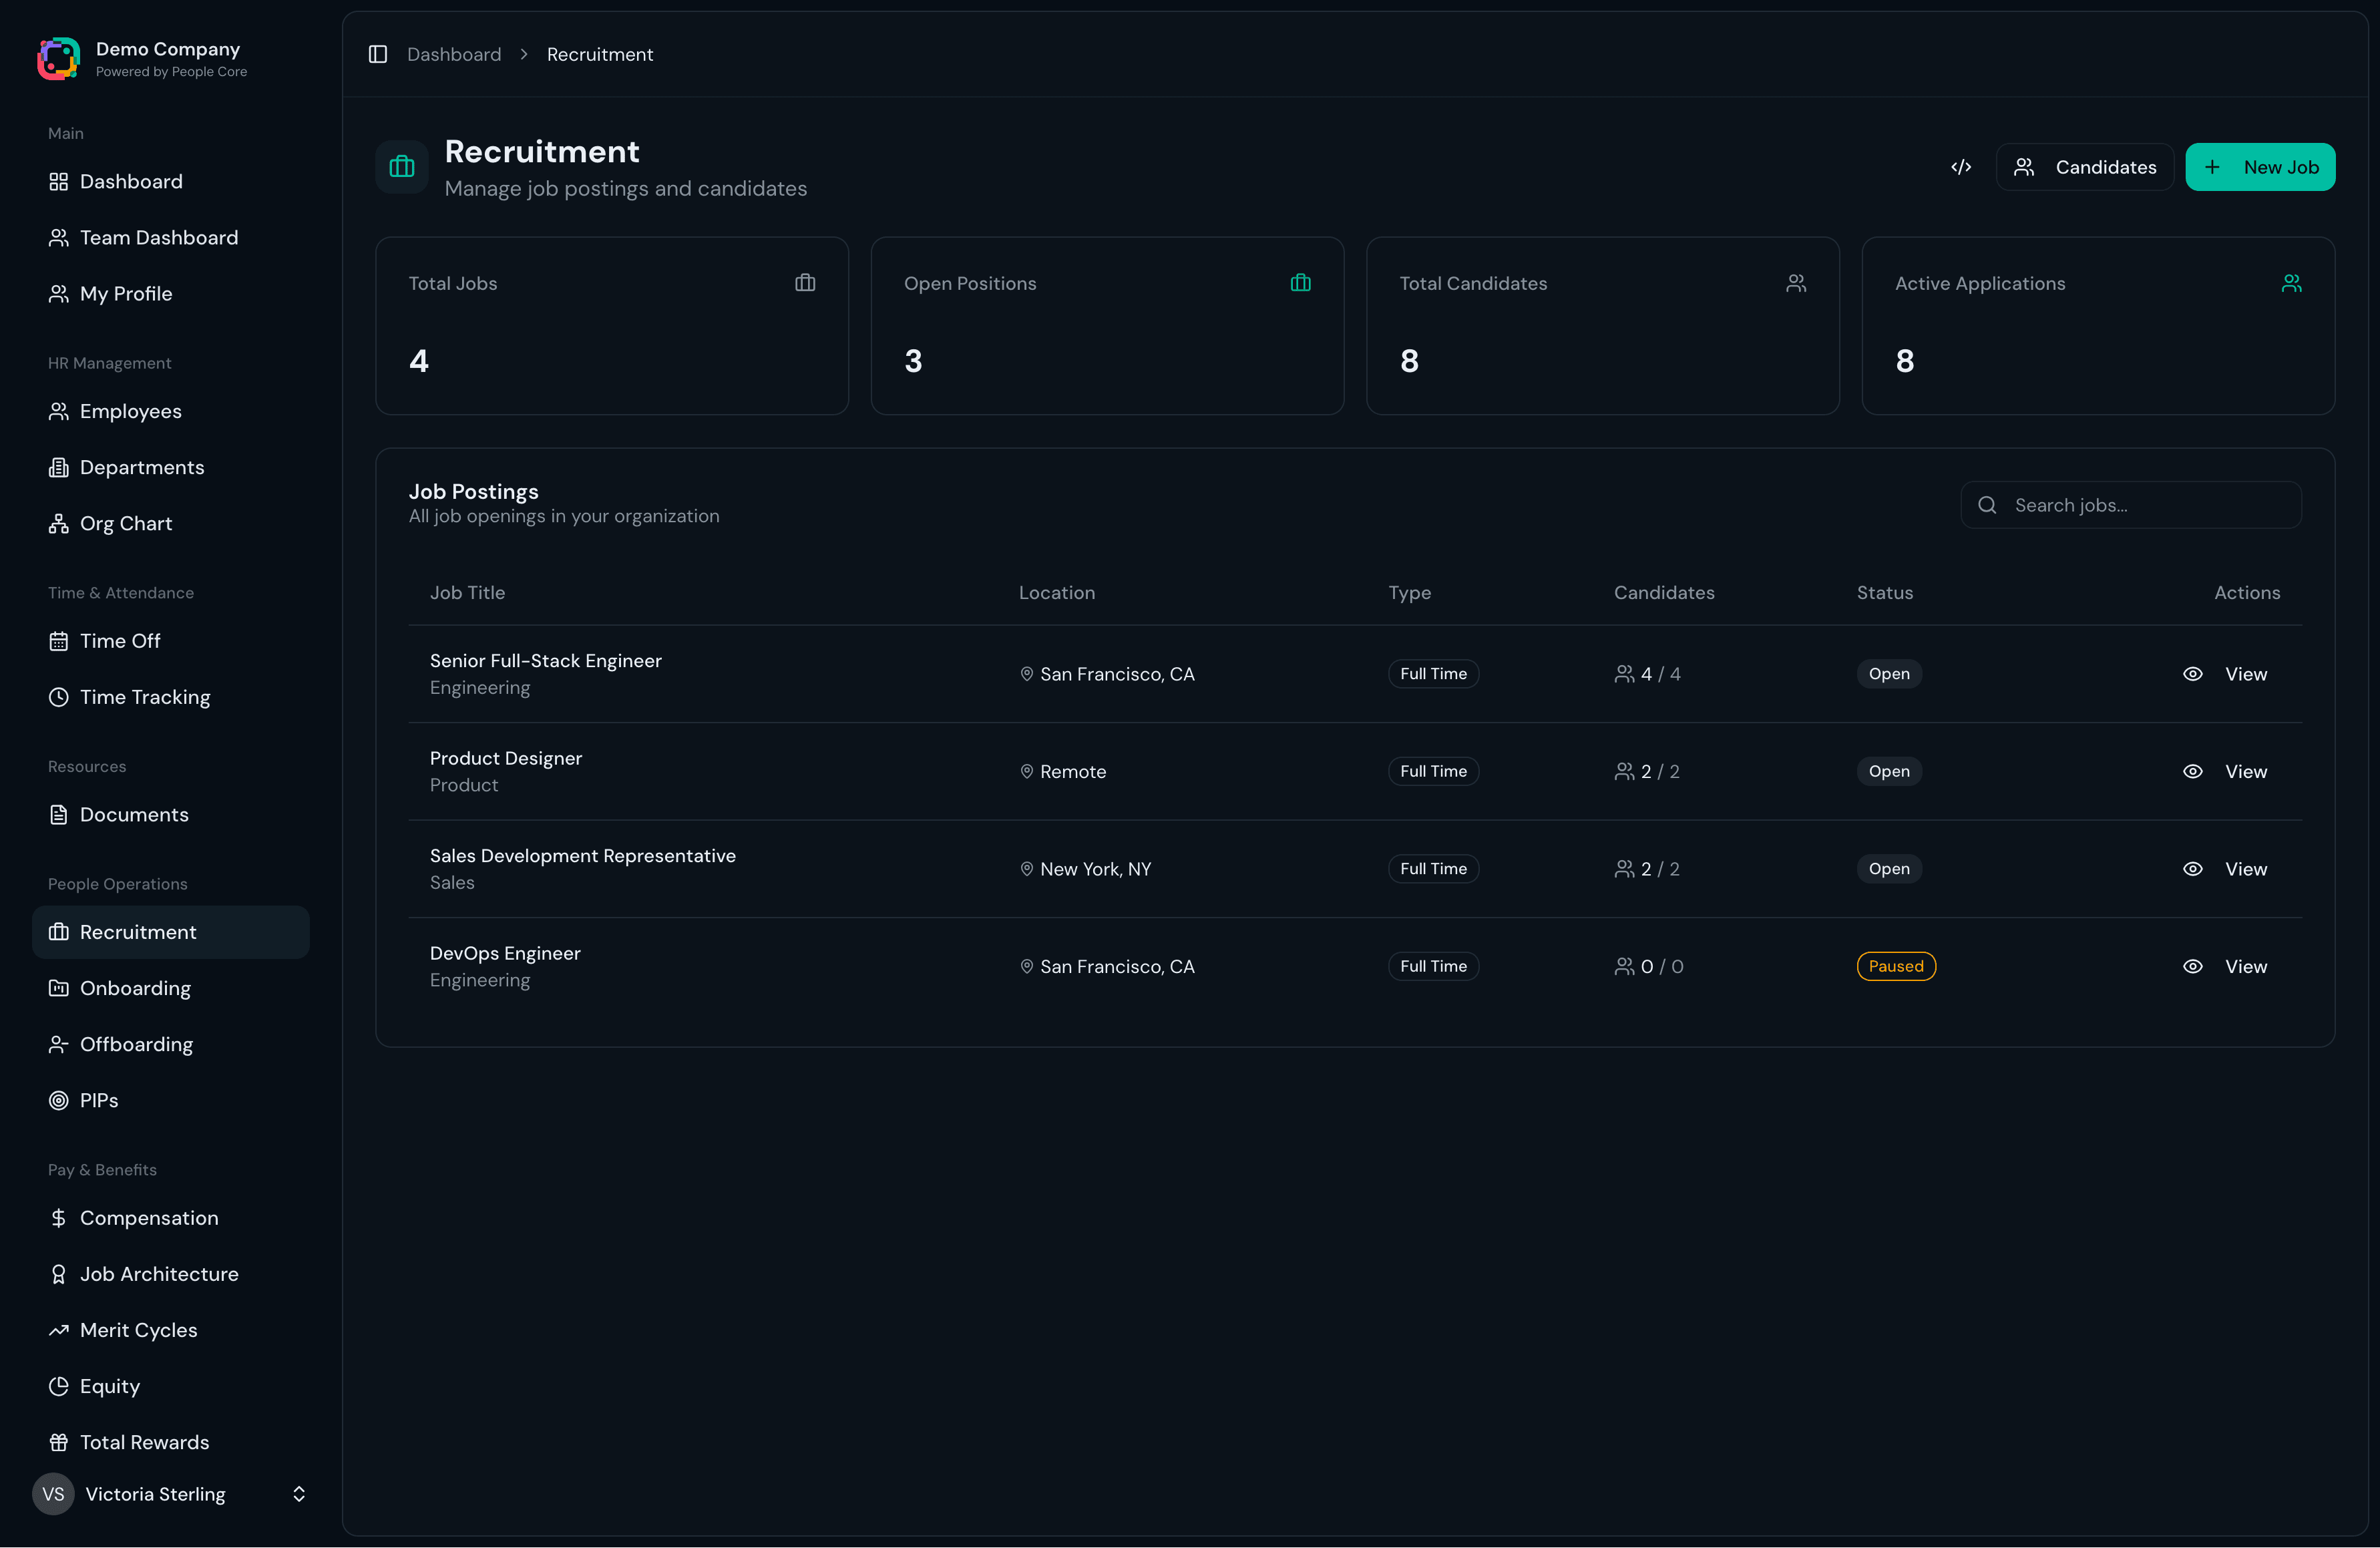Toggle the sidebar panel icon
The width and height of the screenshot is (2380, 1548).
378,54
